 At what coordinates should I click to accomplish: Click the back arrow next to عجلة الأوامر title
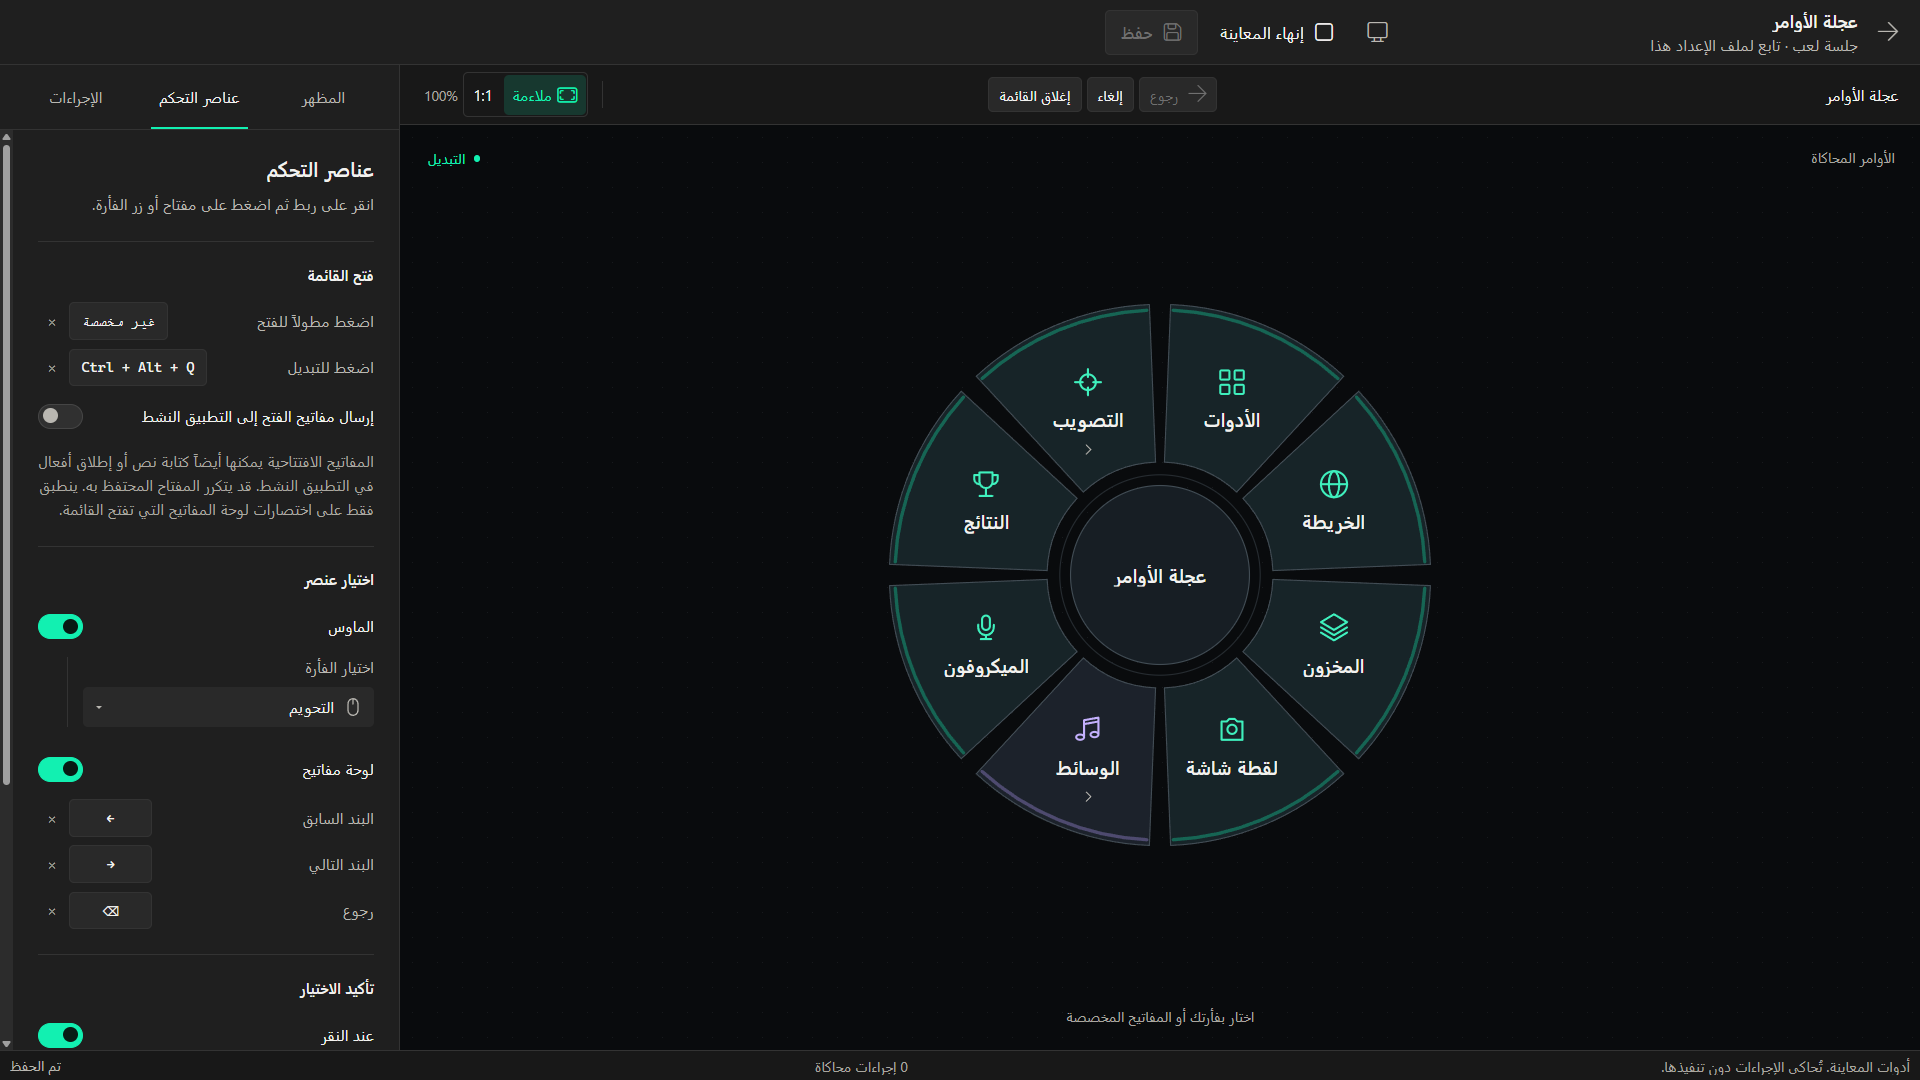(1888, 32)
